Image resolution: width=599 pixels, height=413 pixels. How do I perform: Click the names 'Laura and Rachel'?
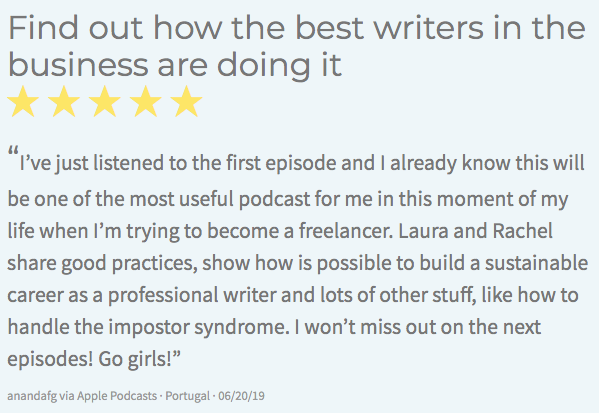point(476,231)
